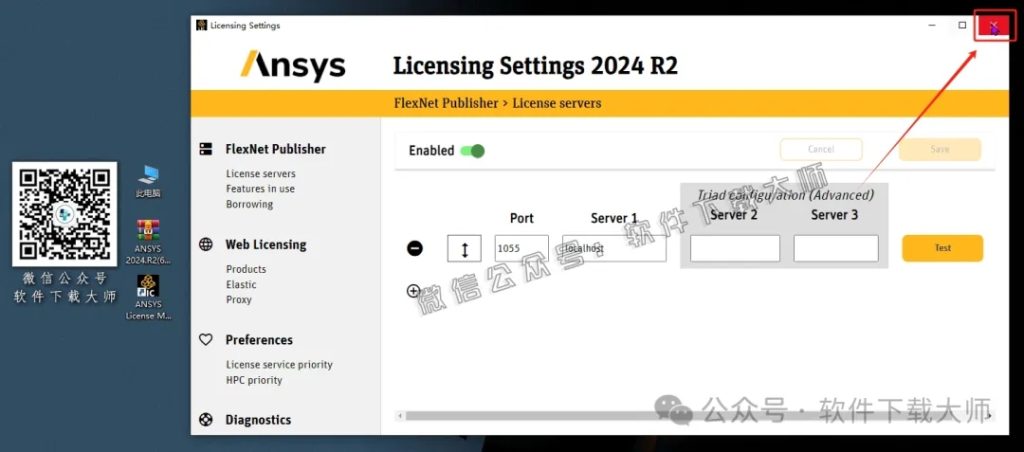Open Web Licensing Products page
The image size is (1024, 452).
[246, 269]
